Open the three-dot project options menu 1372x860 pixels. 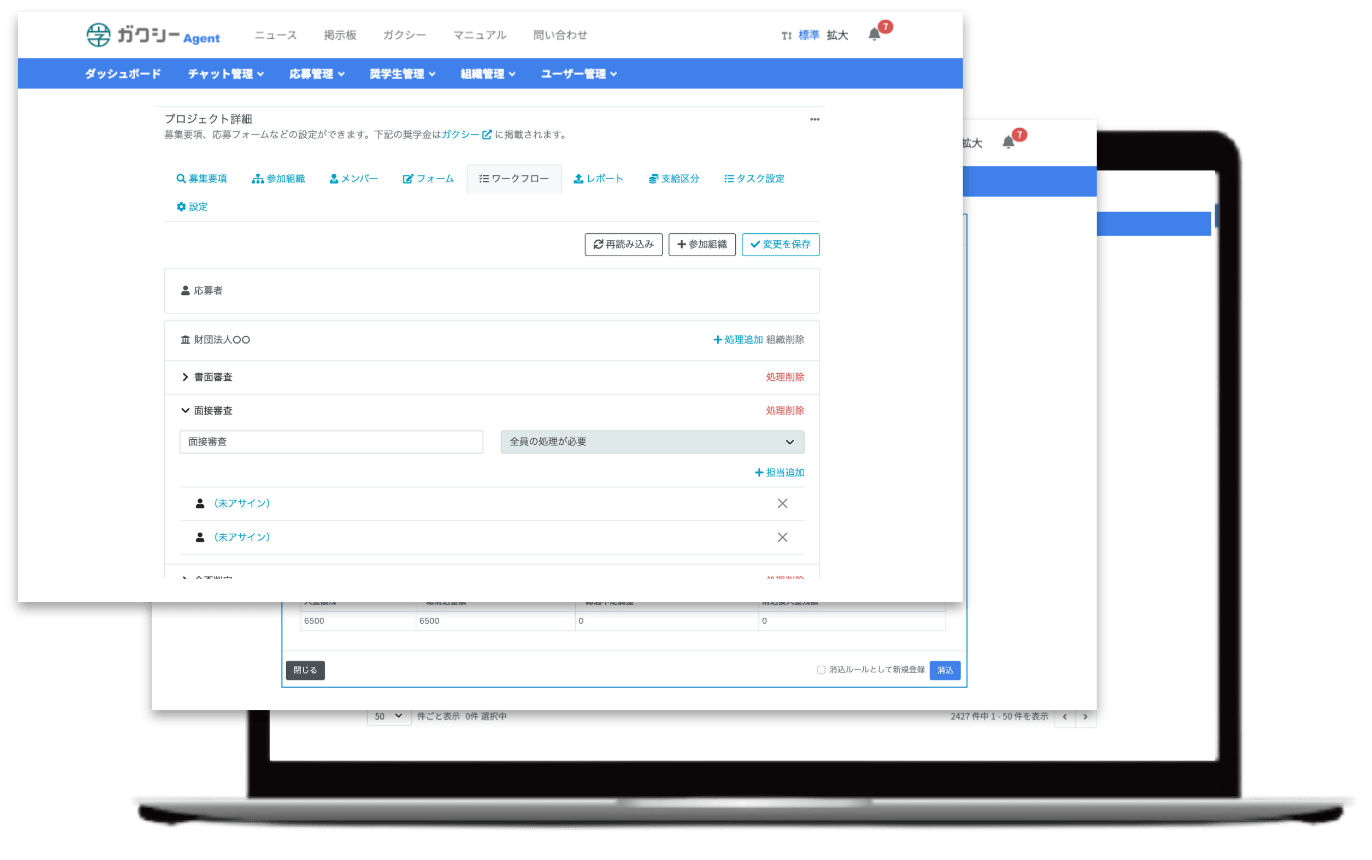tap(815, 119)
